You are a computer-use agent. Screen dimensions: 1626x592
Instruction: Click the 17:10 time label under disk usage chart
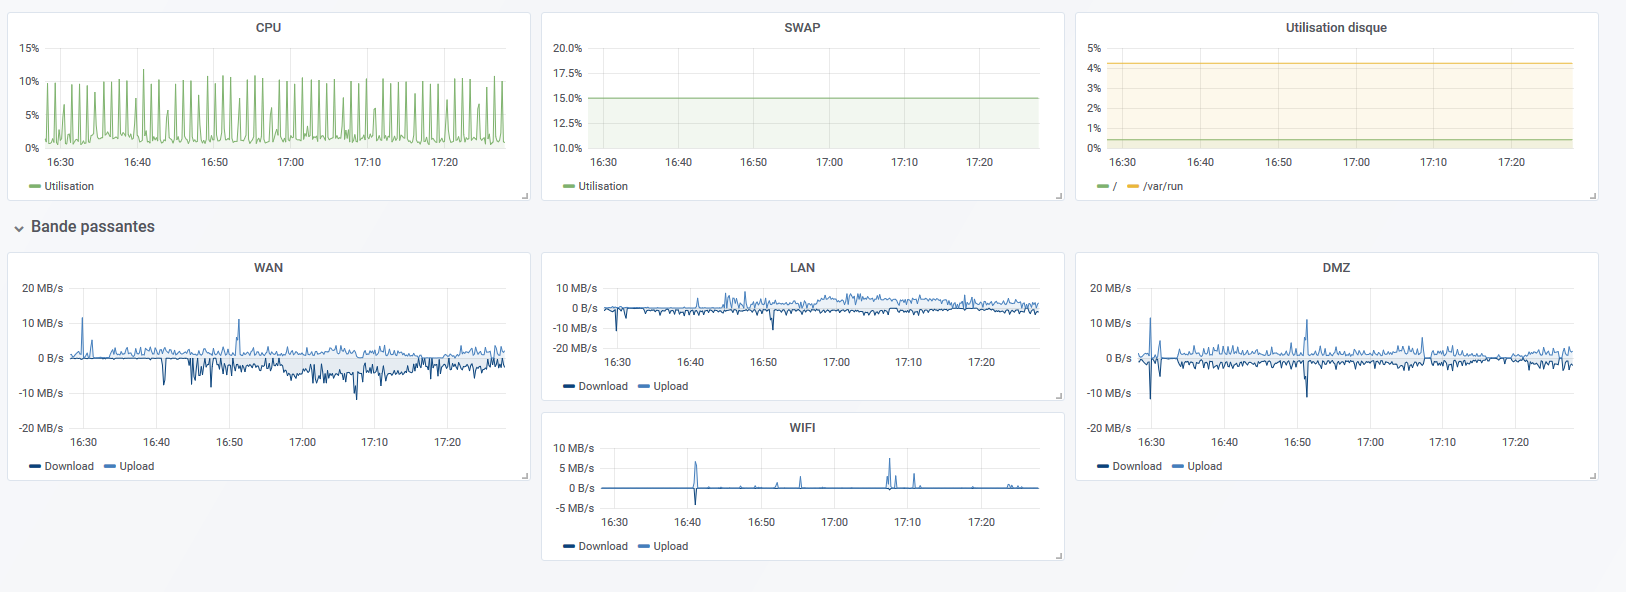1434,162
